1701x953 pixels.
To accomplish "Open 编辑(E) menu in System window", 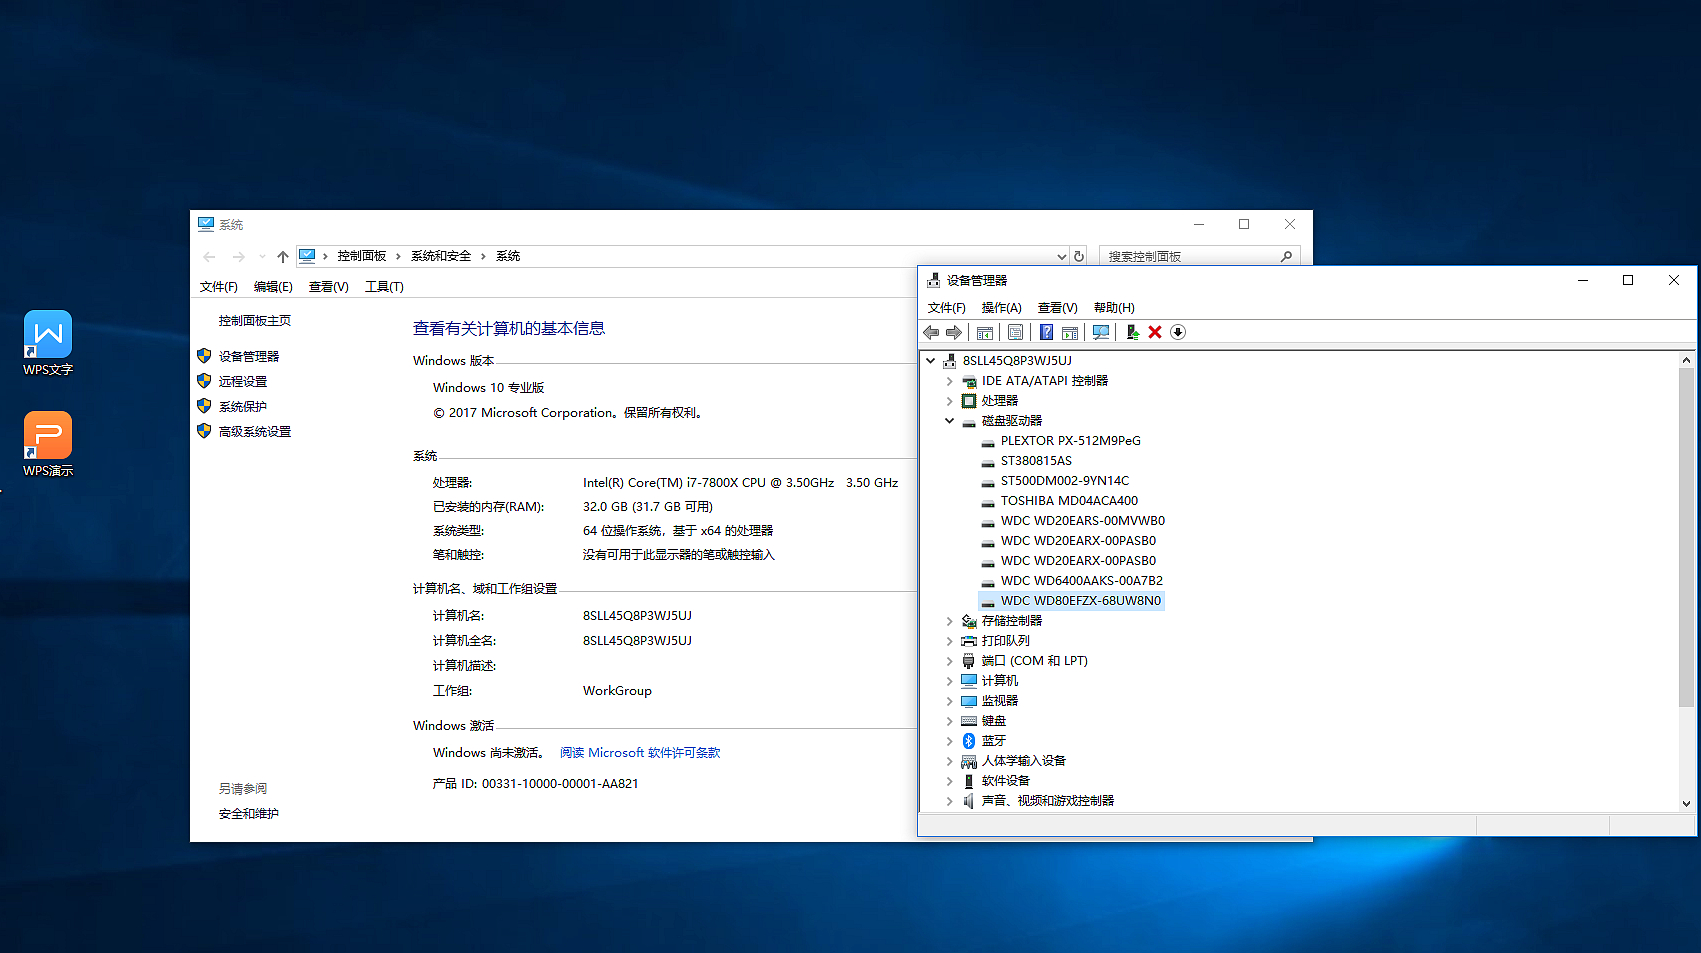I will [x=273, y=287].
